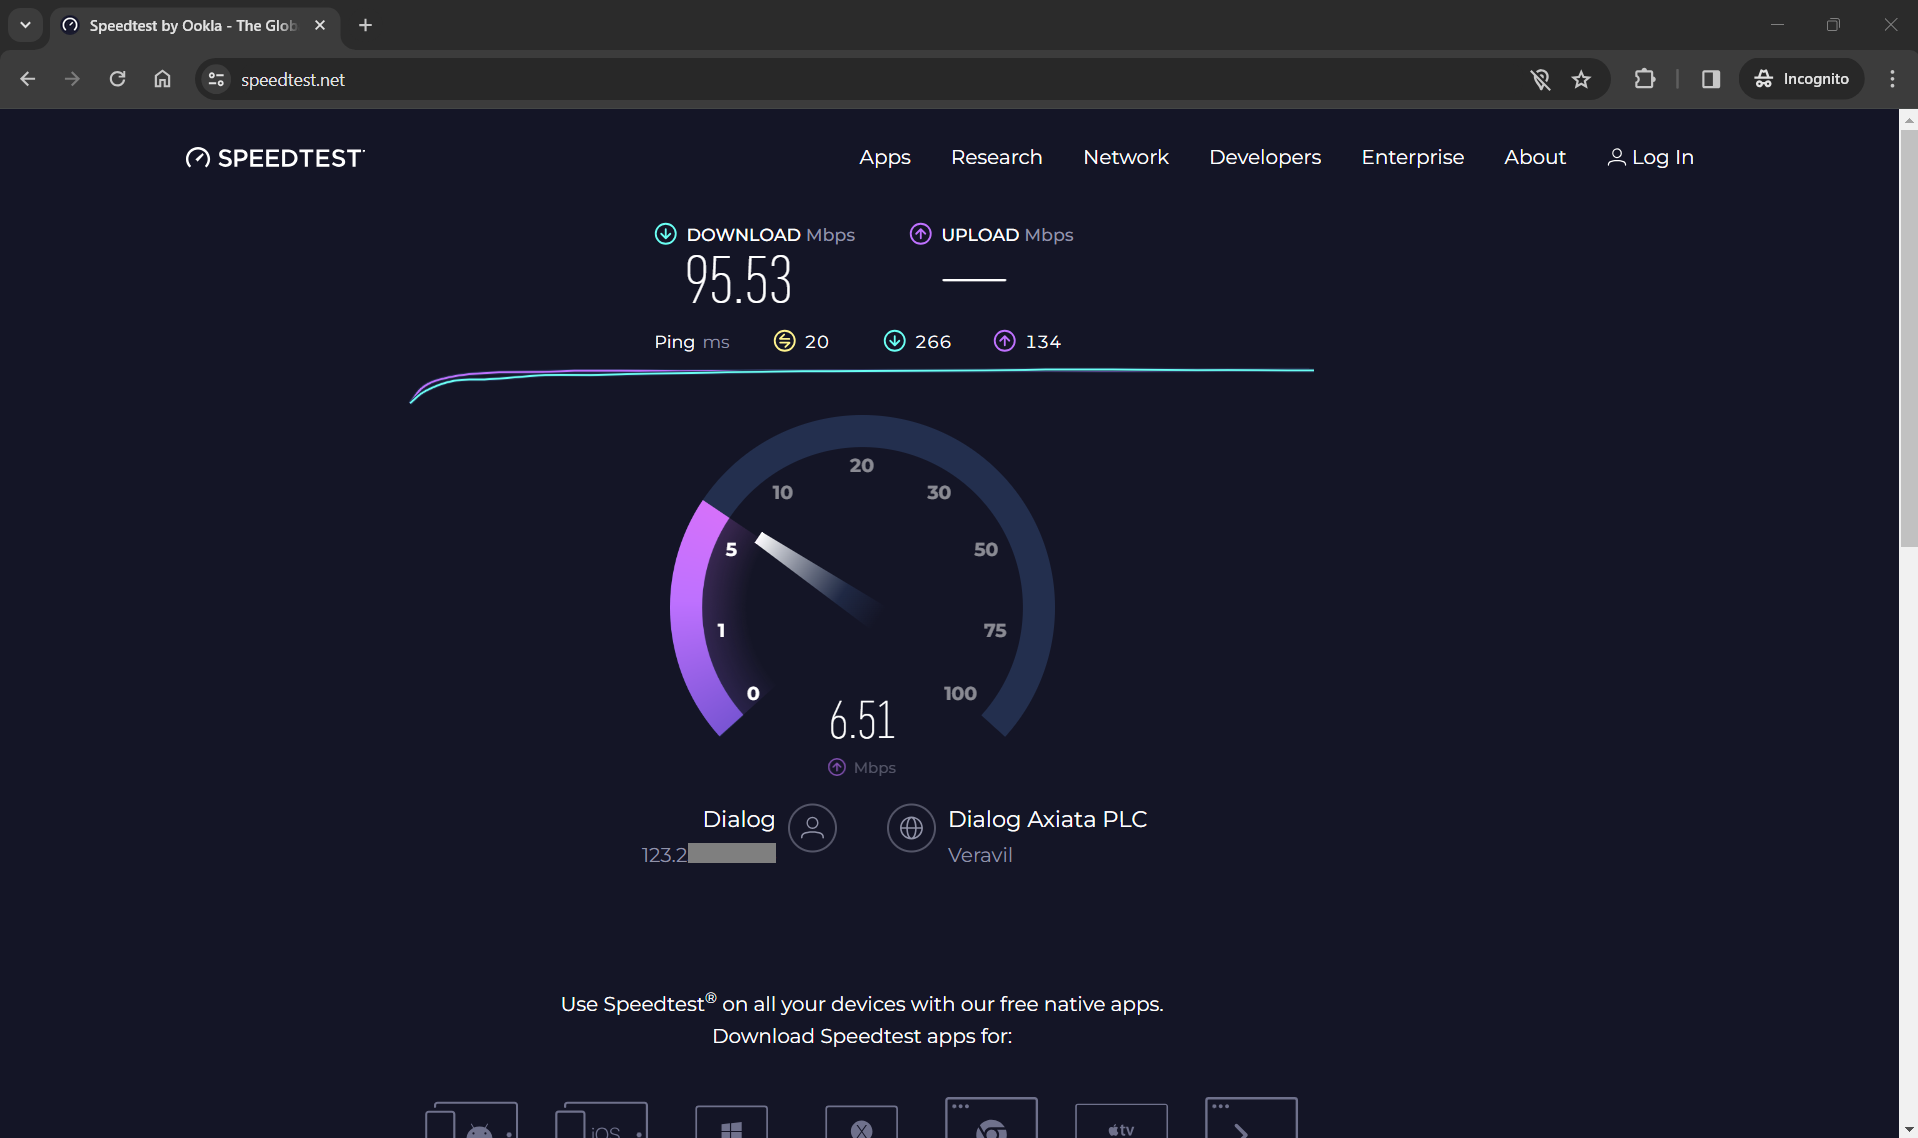Click the speedometer gauge needle
Screen dimensions: 1918x1138
click(815, 577)
